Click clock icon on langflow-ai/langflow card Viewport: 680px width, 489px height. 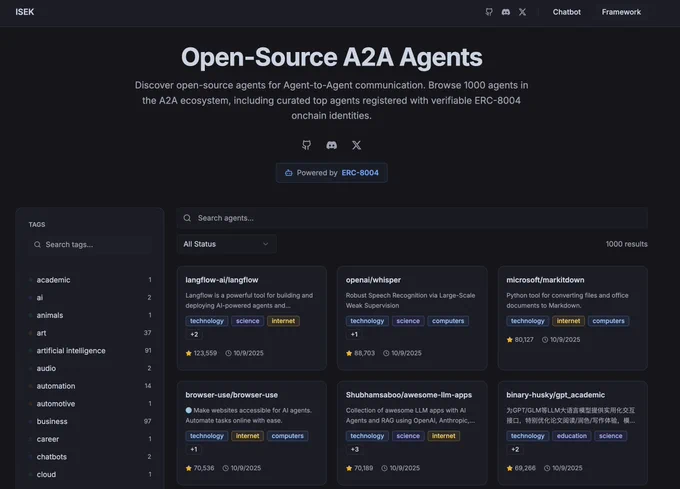229,353
